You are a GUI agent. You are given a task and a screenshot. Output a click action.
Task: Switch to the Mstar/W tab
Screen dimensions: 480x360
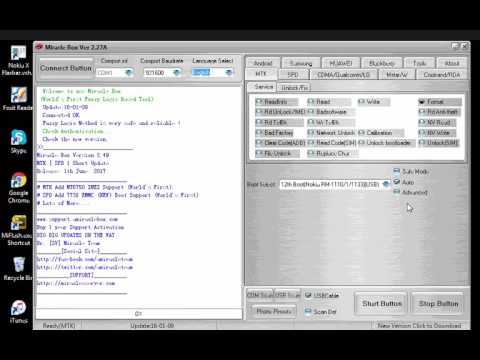tap(397, 75)
